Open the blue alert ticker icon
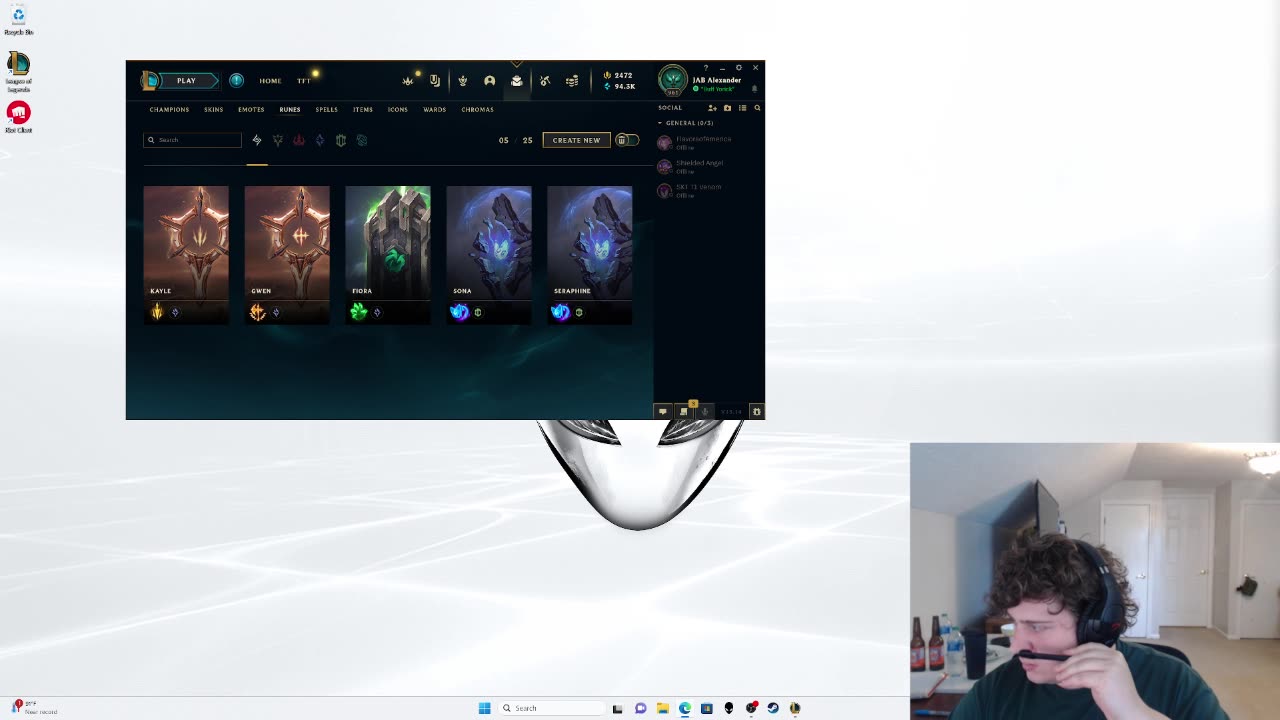Image resolution: width=1280 pixels, height=720 pixels. pyautogui.click(x=237, y=80)
